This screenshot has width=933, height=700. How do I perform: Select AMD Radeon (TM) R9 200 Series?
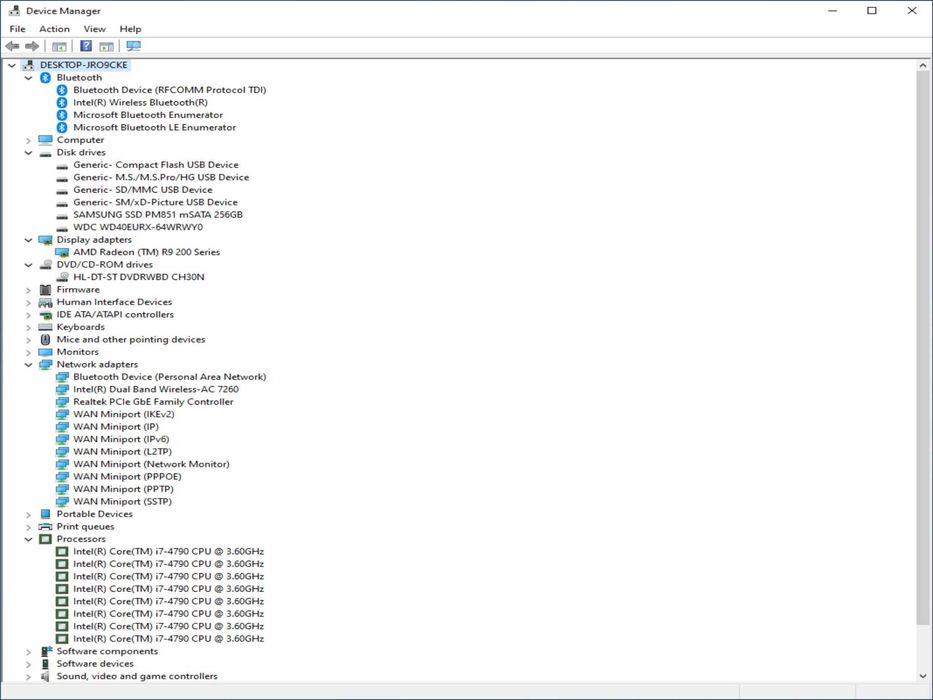[x=146, y=252]
